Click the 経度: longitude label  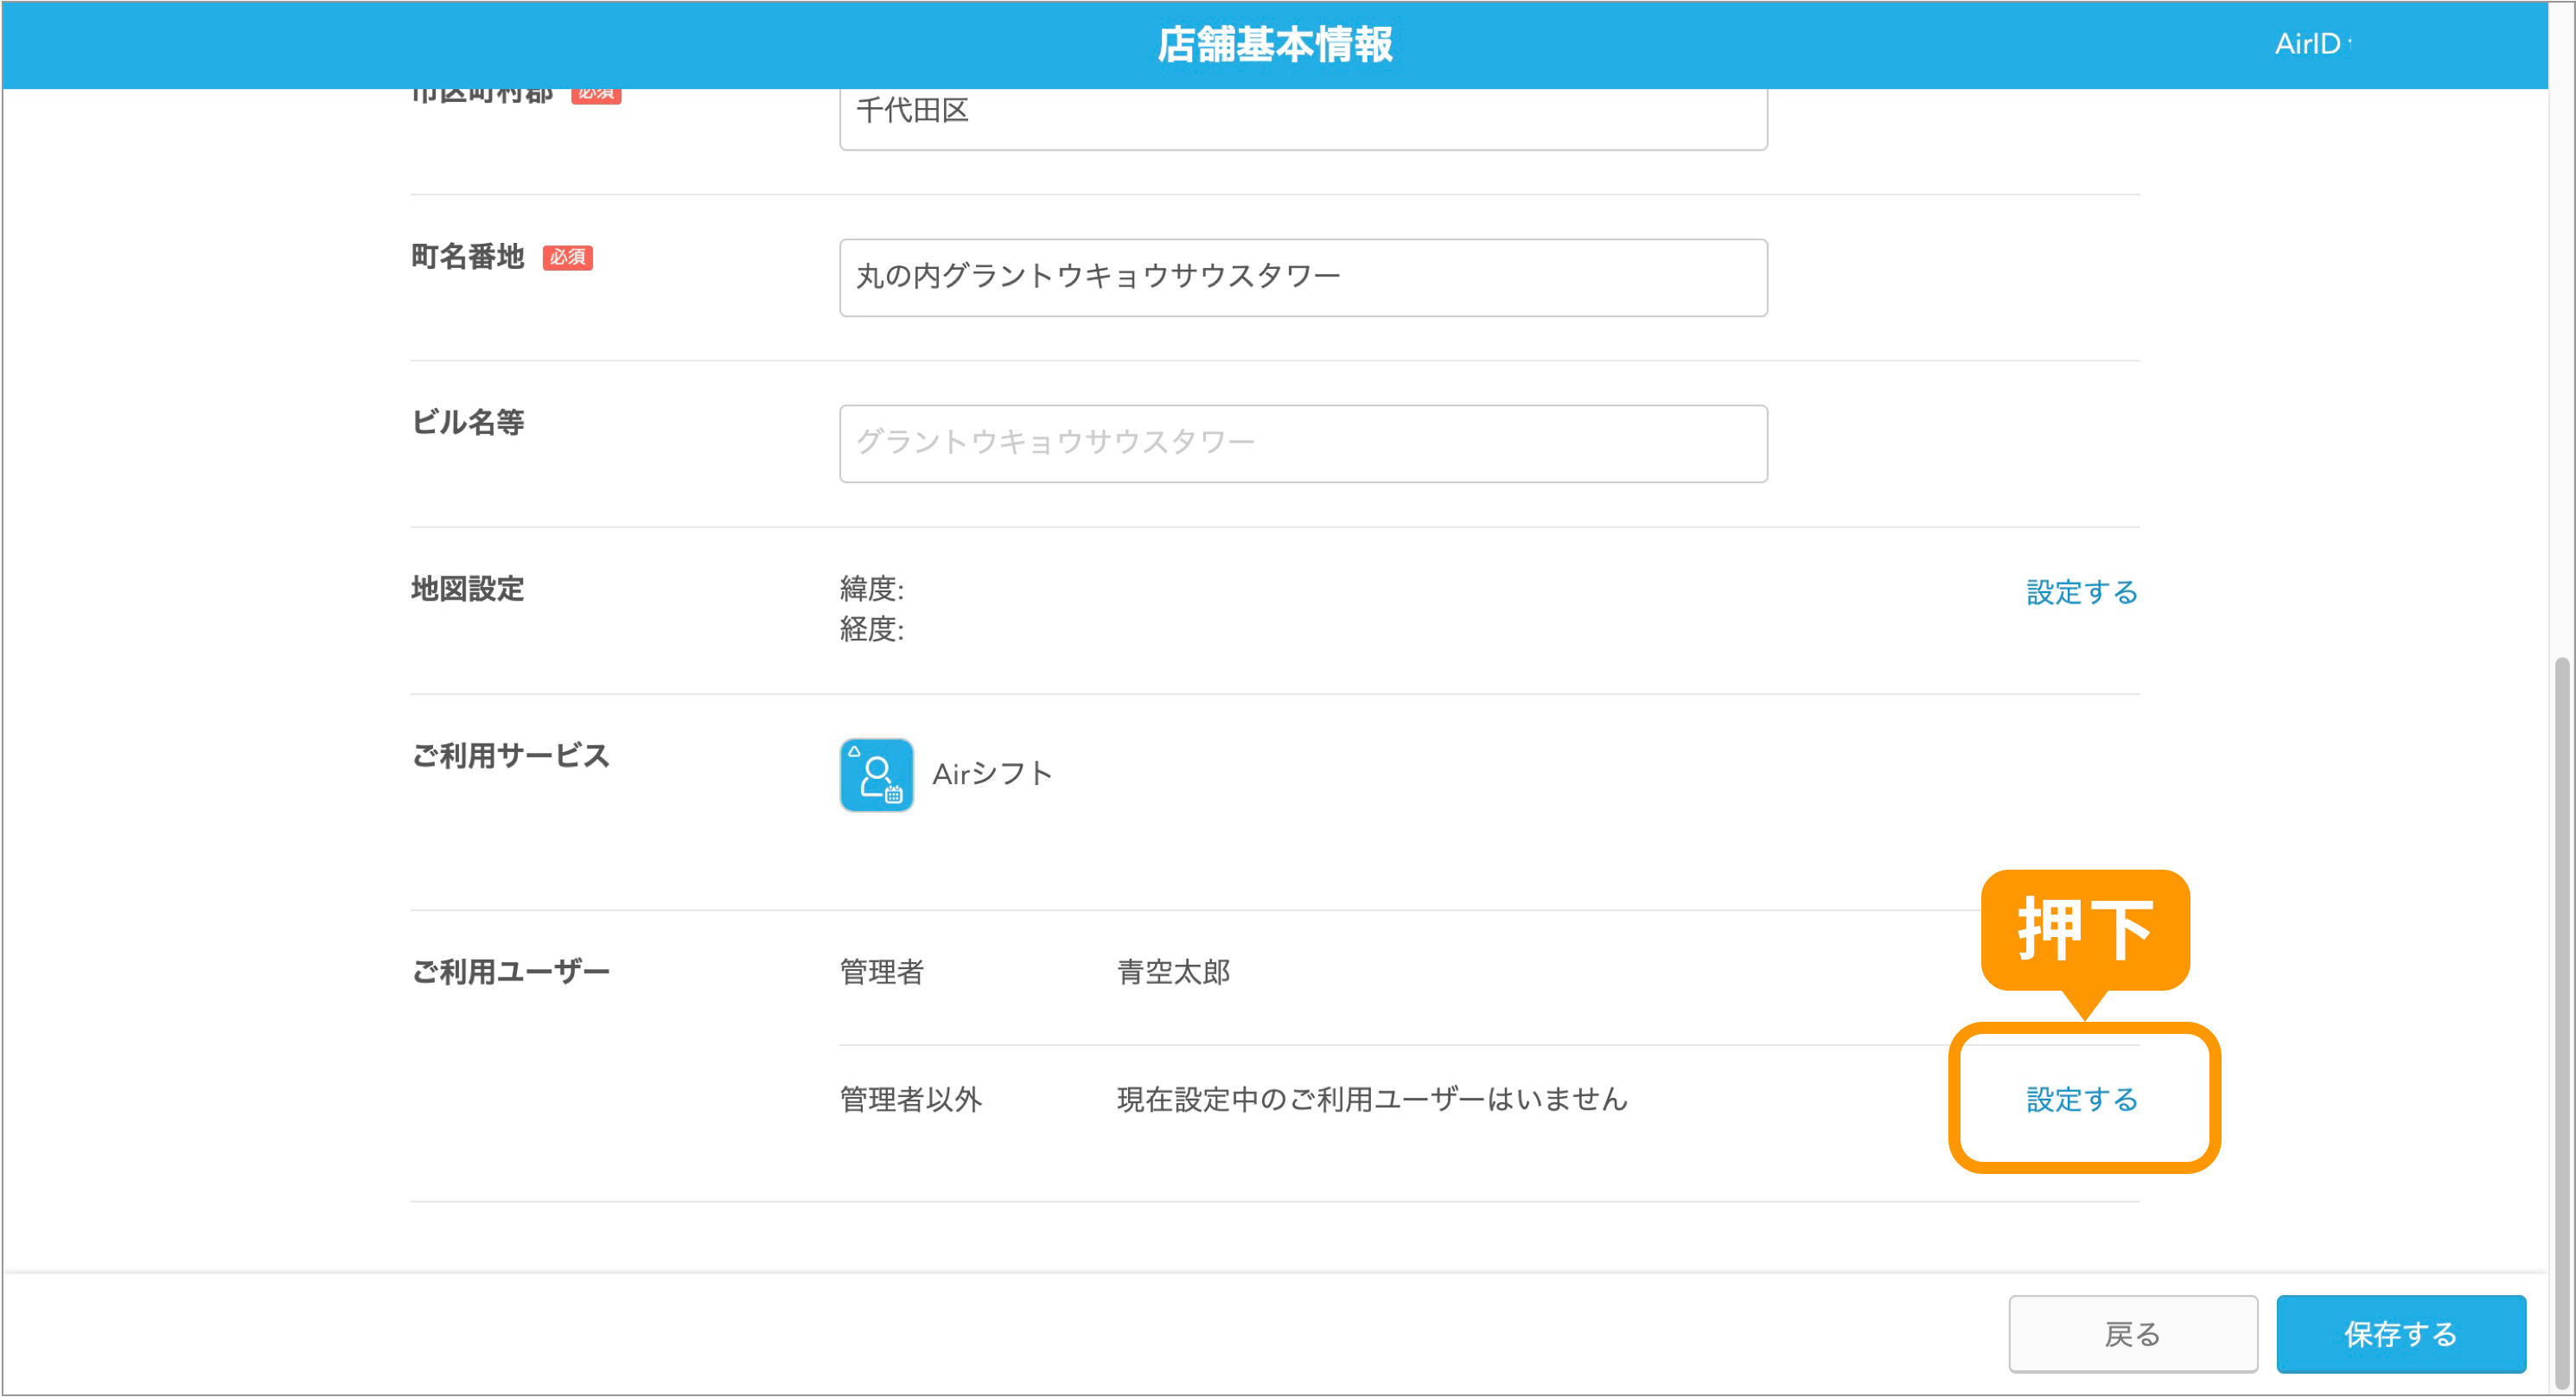871,629
